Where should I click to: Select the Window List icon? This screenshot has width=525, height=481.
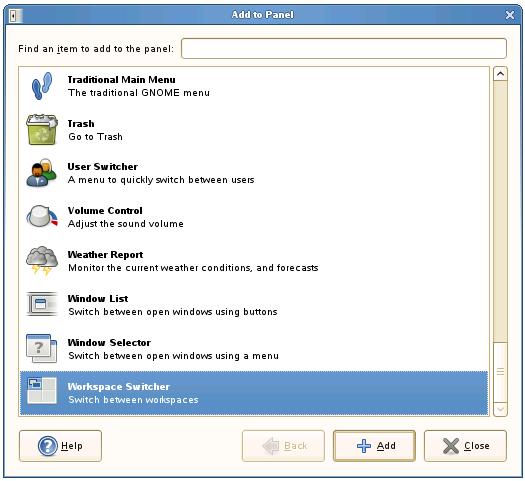[x=42, y=304]
